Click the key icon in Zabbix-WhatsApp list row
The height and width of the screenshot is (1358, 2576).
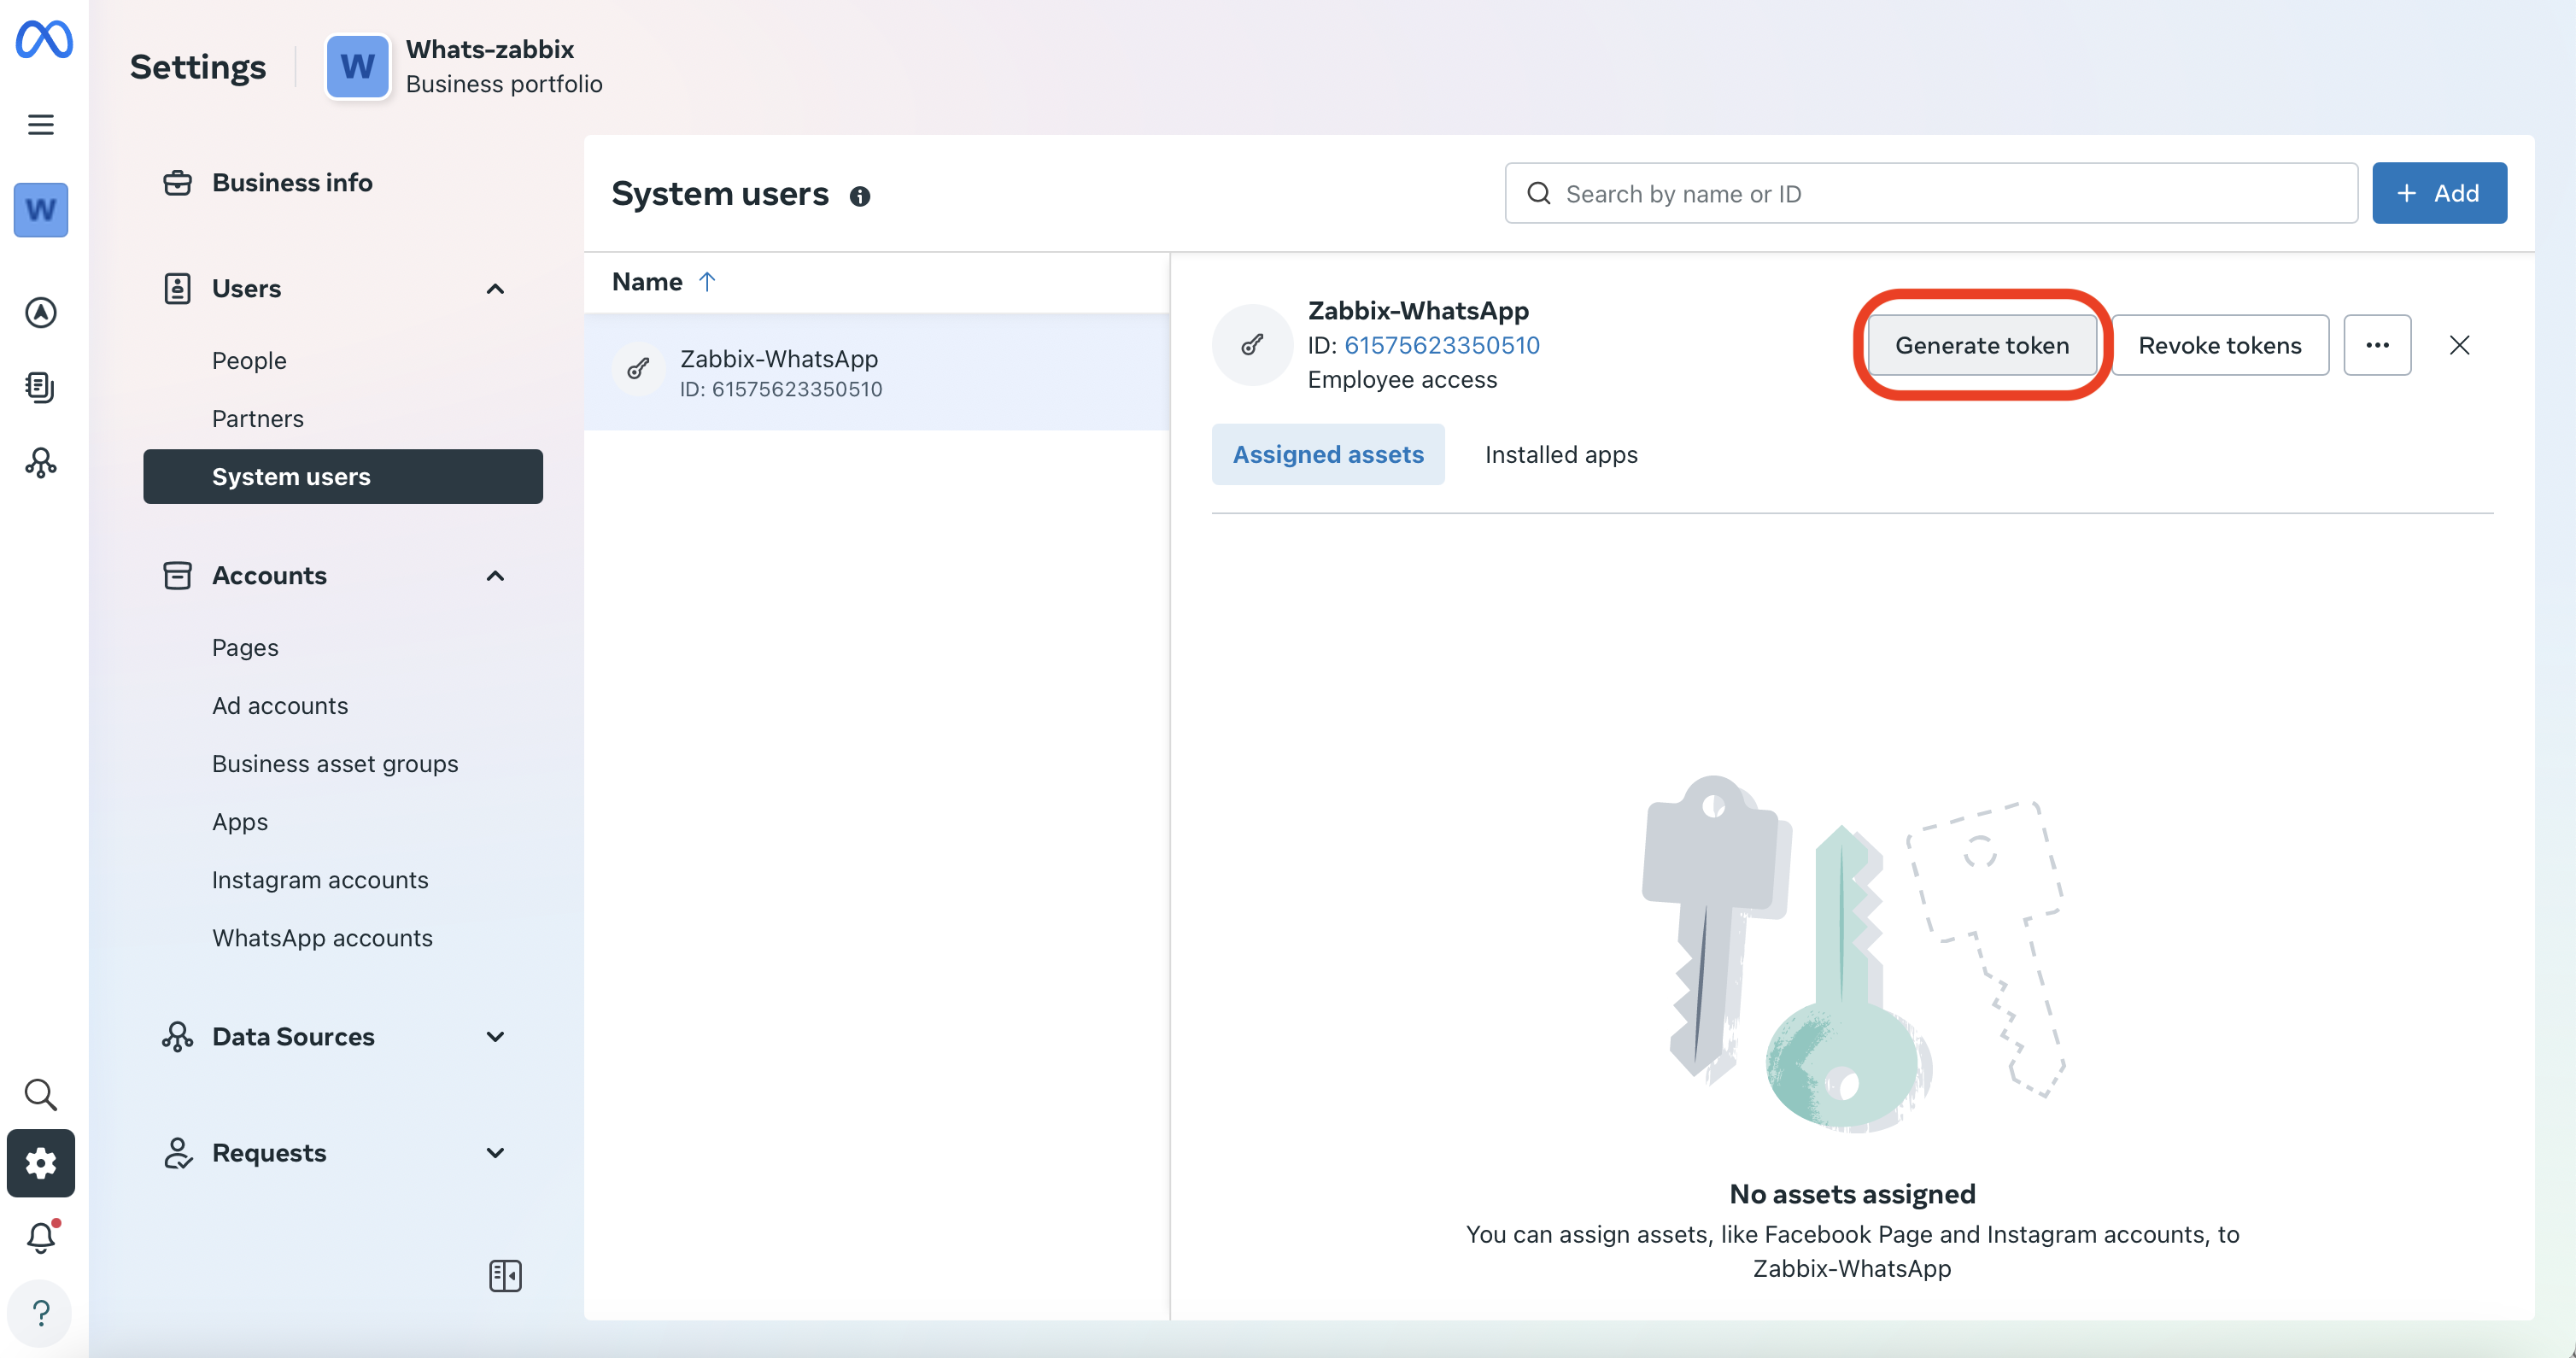pyautogui.click(x=639, y=371)
